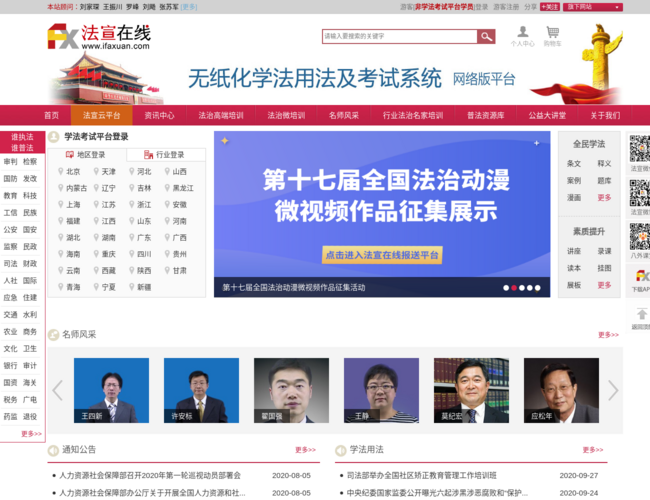Click 更多 in 全民学法 panel

(604, 197)
